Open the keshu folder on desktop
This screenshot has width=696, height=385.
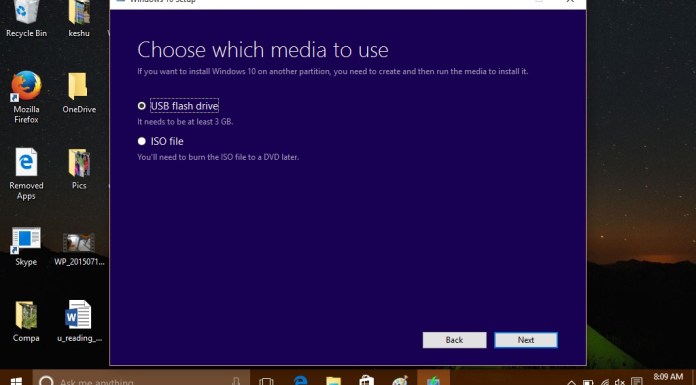(79, 19)
